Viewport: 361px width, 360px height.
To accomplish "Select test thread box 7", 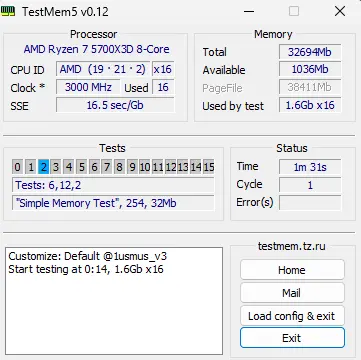I will [x=107, y=167].
